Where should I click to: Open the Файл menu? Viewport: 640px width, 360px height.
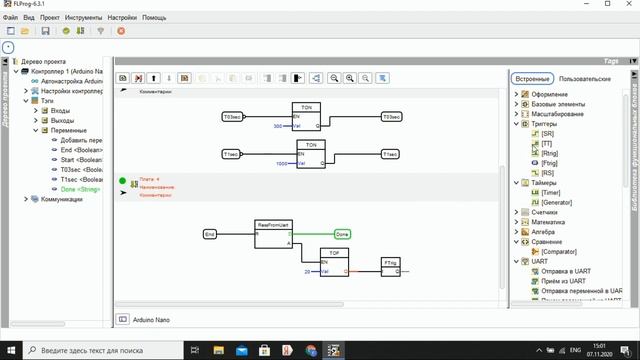click(x=10, y=18)
